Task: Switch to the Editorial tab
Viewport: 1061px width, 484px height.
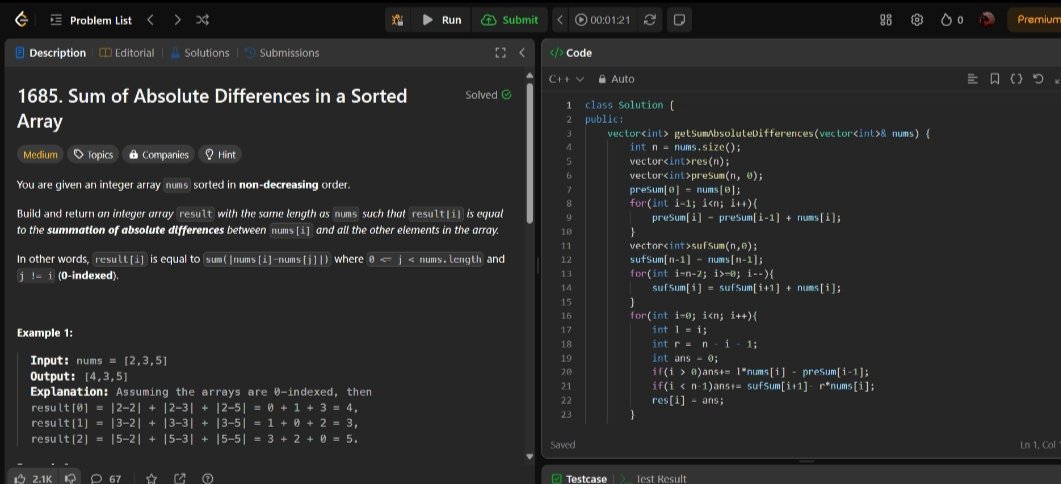Action: [127, 53]
